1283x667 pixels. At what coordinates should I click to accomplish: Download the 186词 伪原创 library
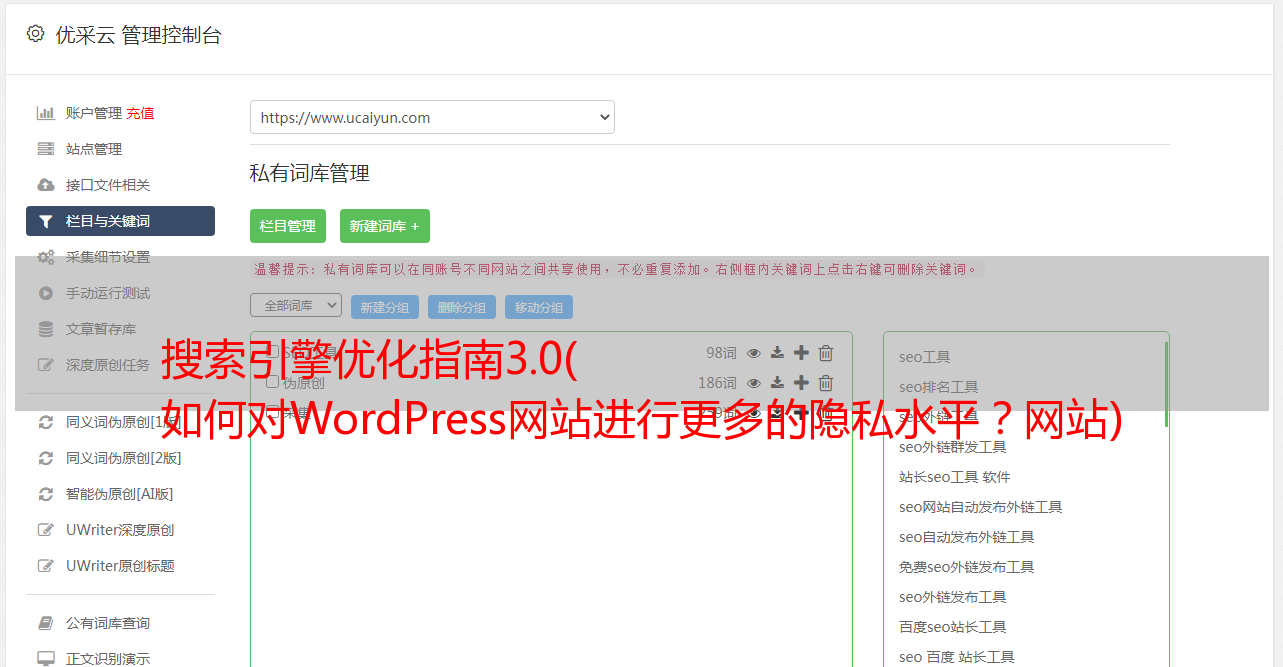click(x=777, y=383)
